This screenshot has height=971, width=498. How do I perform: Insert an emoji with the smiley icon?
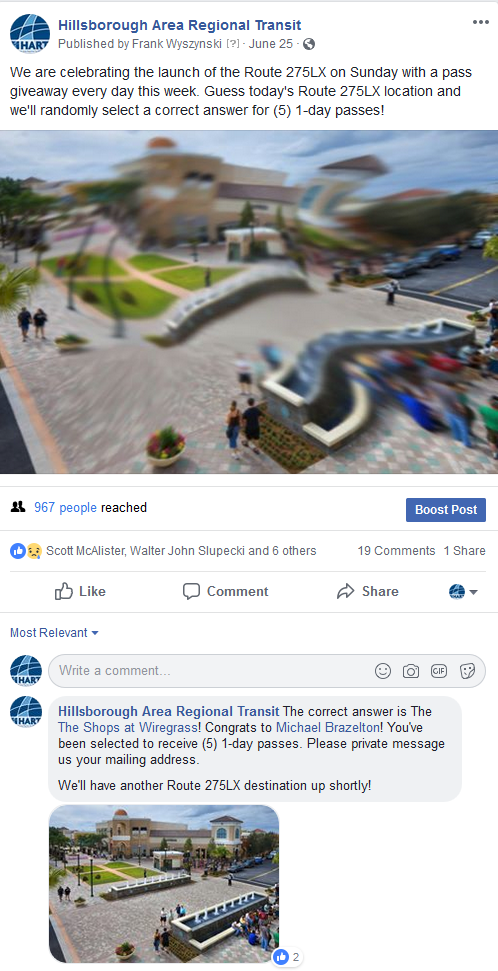383,671
